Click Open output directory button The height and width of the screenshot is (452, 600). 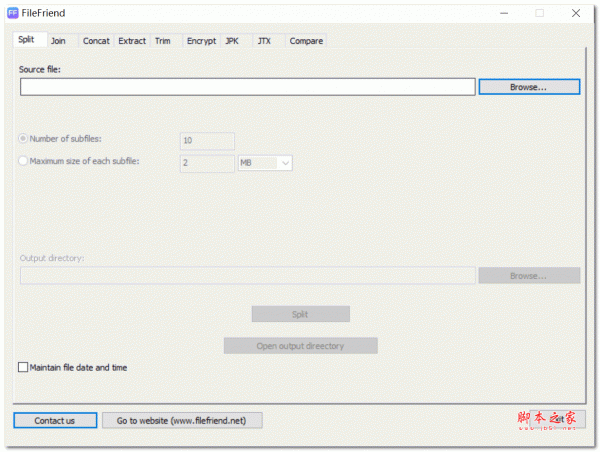300,346
